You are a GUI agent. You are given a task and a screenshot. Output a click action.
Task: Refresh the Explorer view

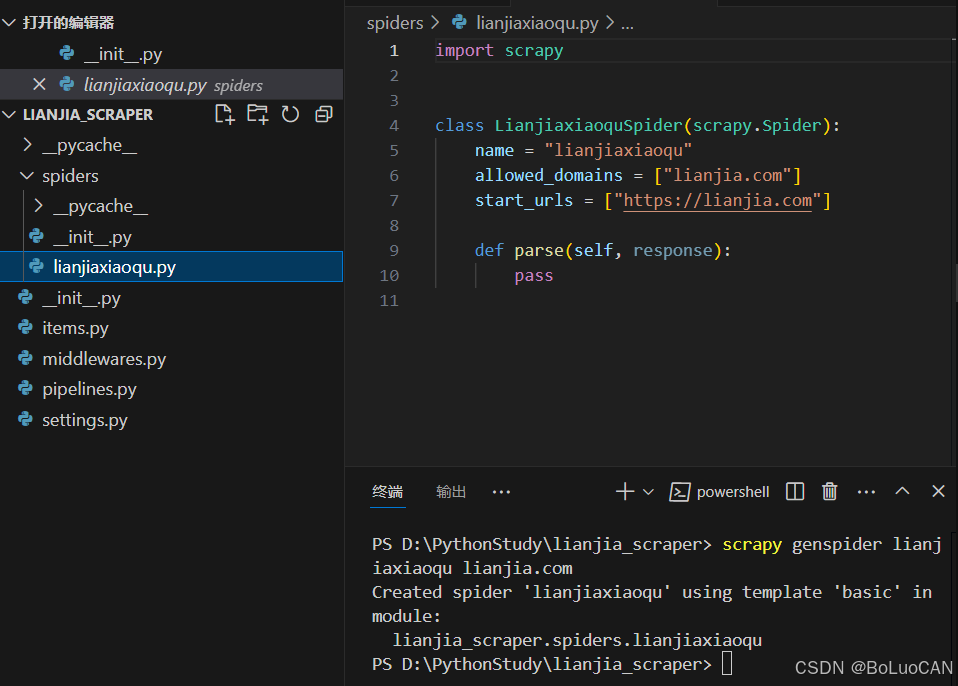tap(290, 114)
